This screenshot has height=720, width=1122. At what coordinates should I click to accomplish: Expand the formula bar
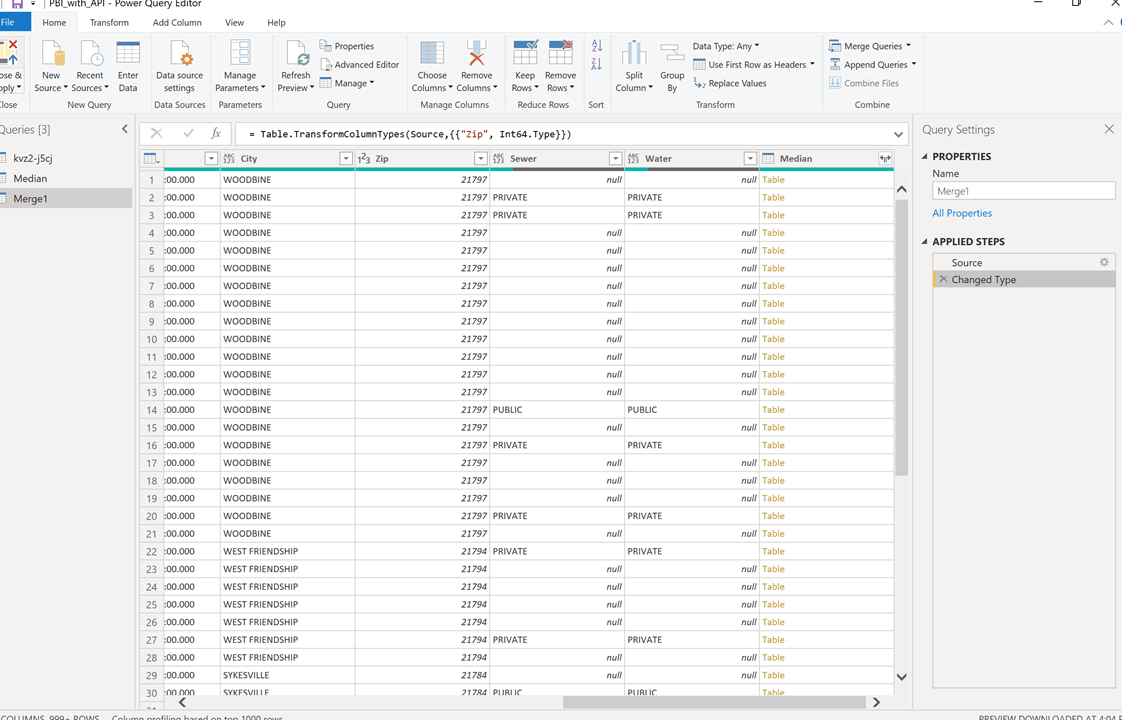pyautogui.click(x=898, y=134)
